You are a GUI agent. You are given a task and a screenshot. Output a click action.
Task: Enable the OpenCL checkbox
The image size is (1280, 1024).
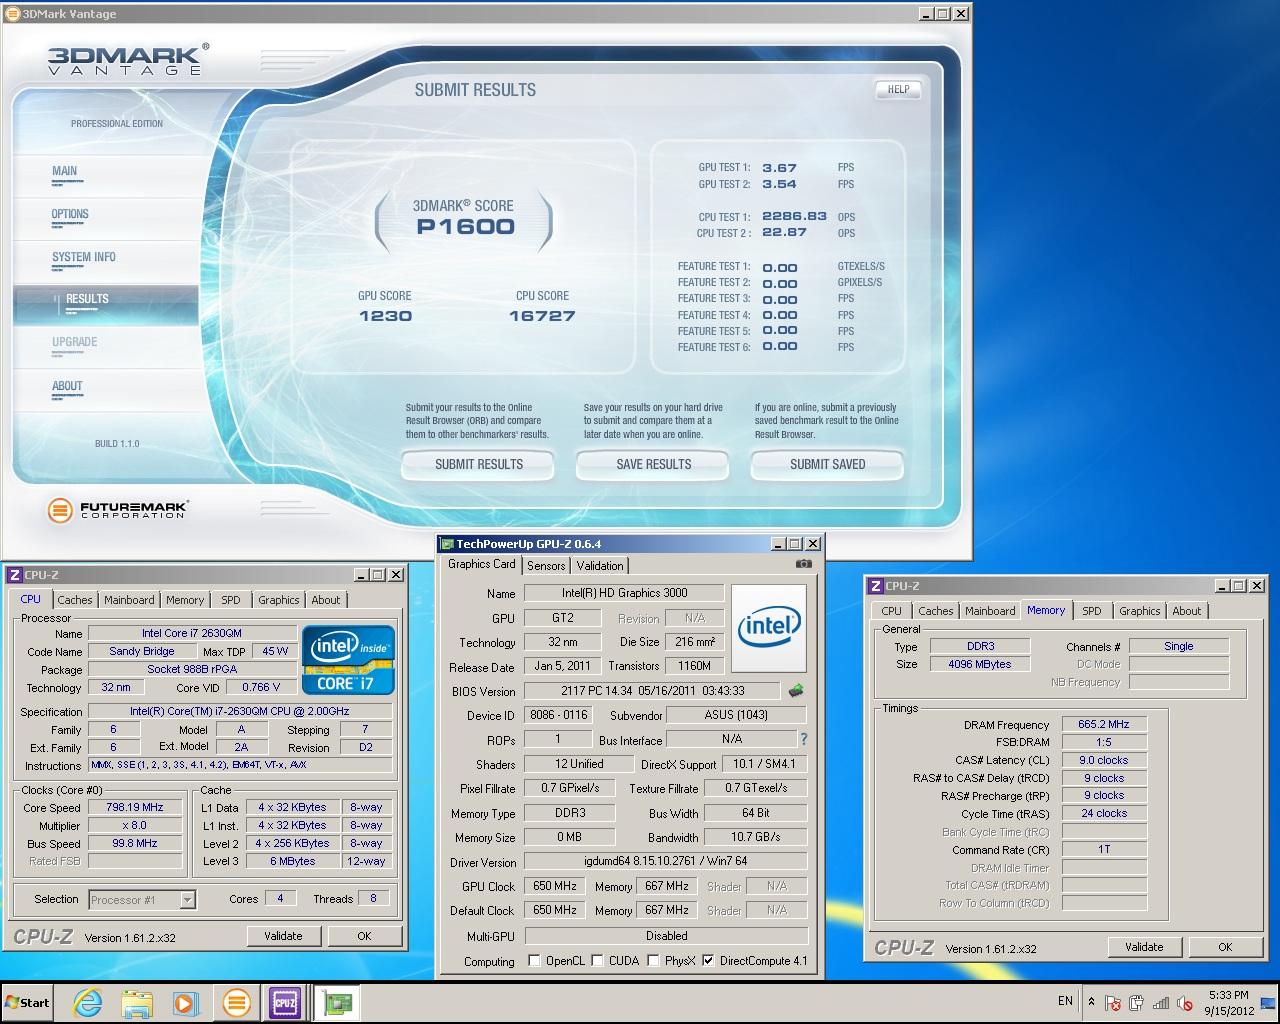coord(536,961)
